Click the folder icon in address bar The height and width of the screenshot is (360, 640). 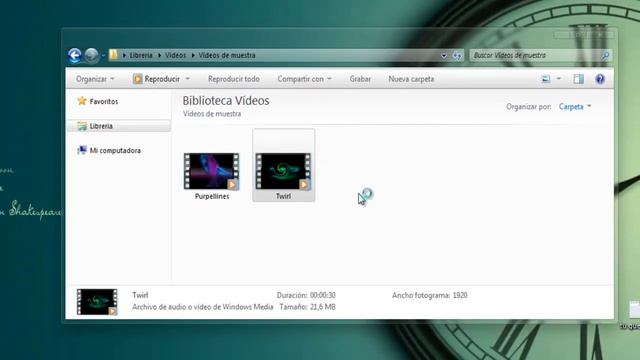click(x=113, y=55)
